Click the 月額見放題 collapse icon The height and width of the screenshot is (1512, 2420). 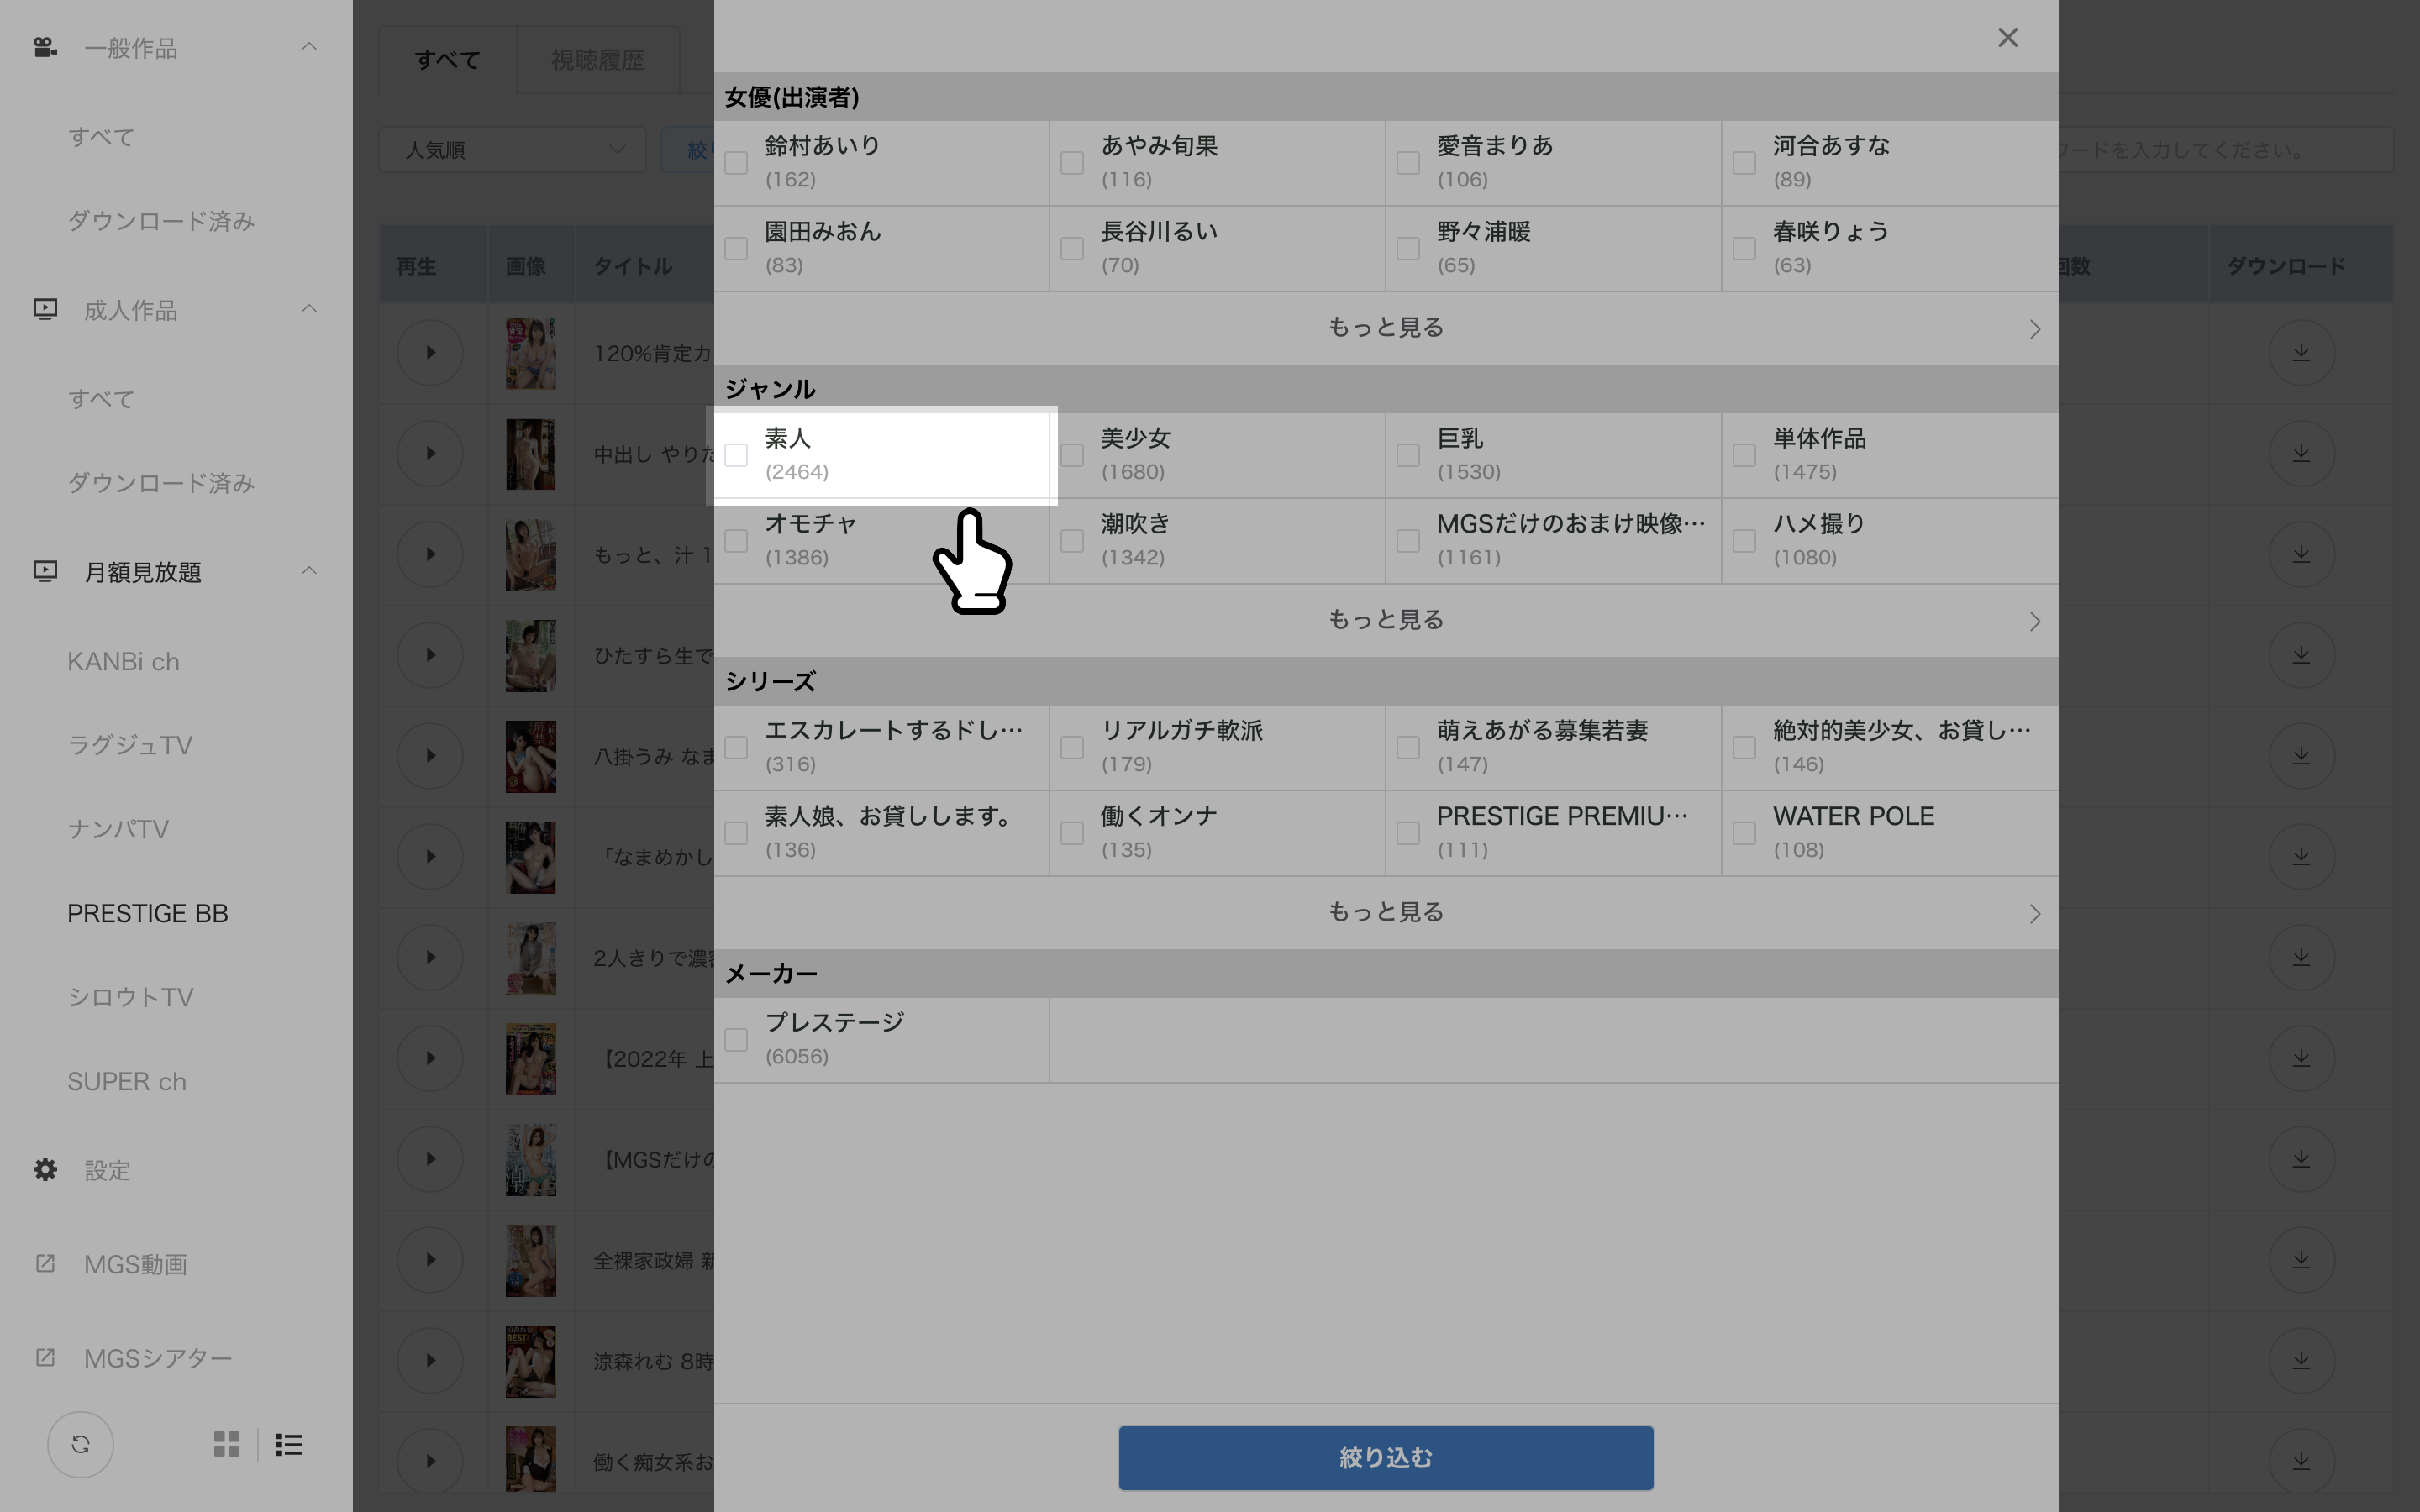coord(310,571)
